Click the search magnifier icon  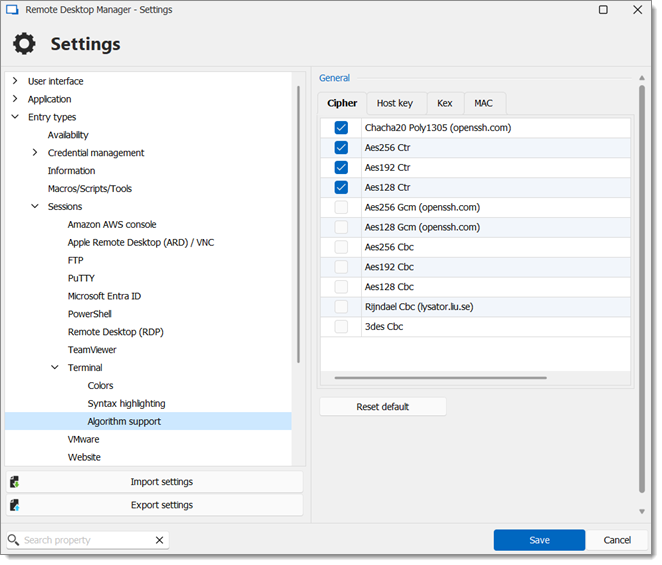13,540
